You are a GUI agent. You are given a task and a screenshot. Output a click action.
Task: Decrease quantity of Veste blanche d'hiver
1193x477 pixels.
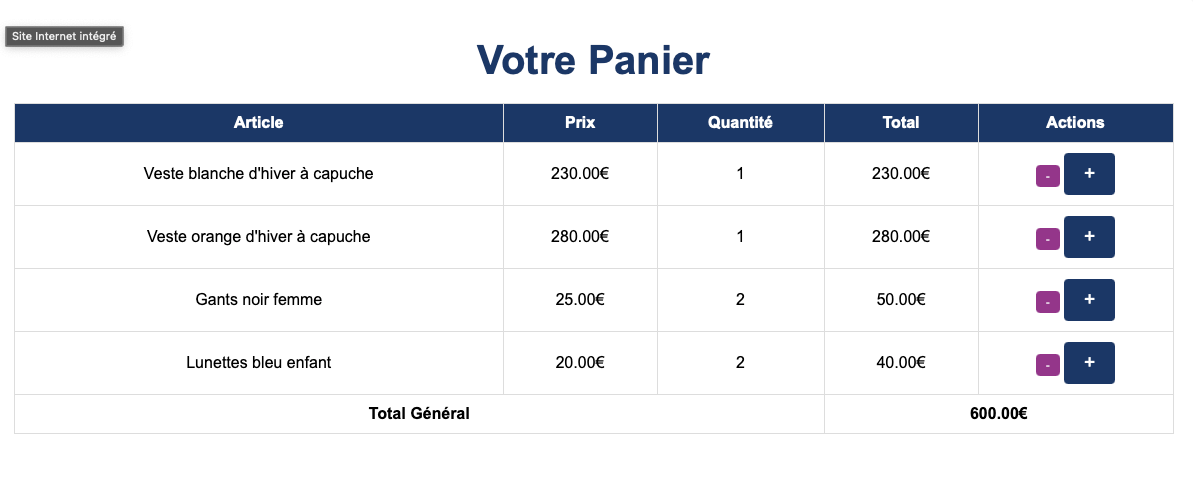click(x=1047, y=176)
